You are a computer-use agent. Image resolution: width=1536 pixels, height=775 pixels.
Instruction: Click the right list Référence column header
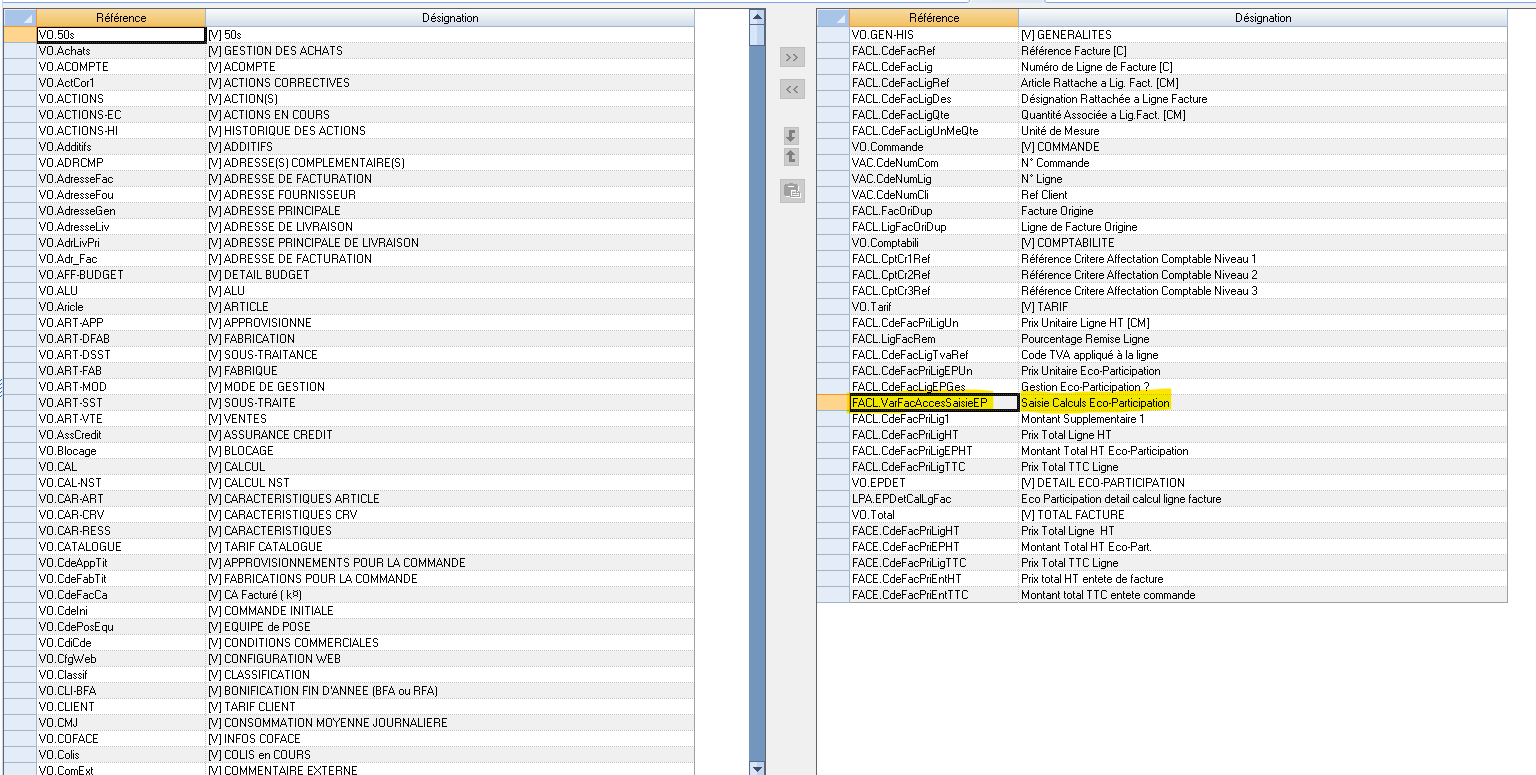pos(933,18)
